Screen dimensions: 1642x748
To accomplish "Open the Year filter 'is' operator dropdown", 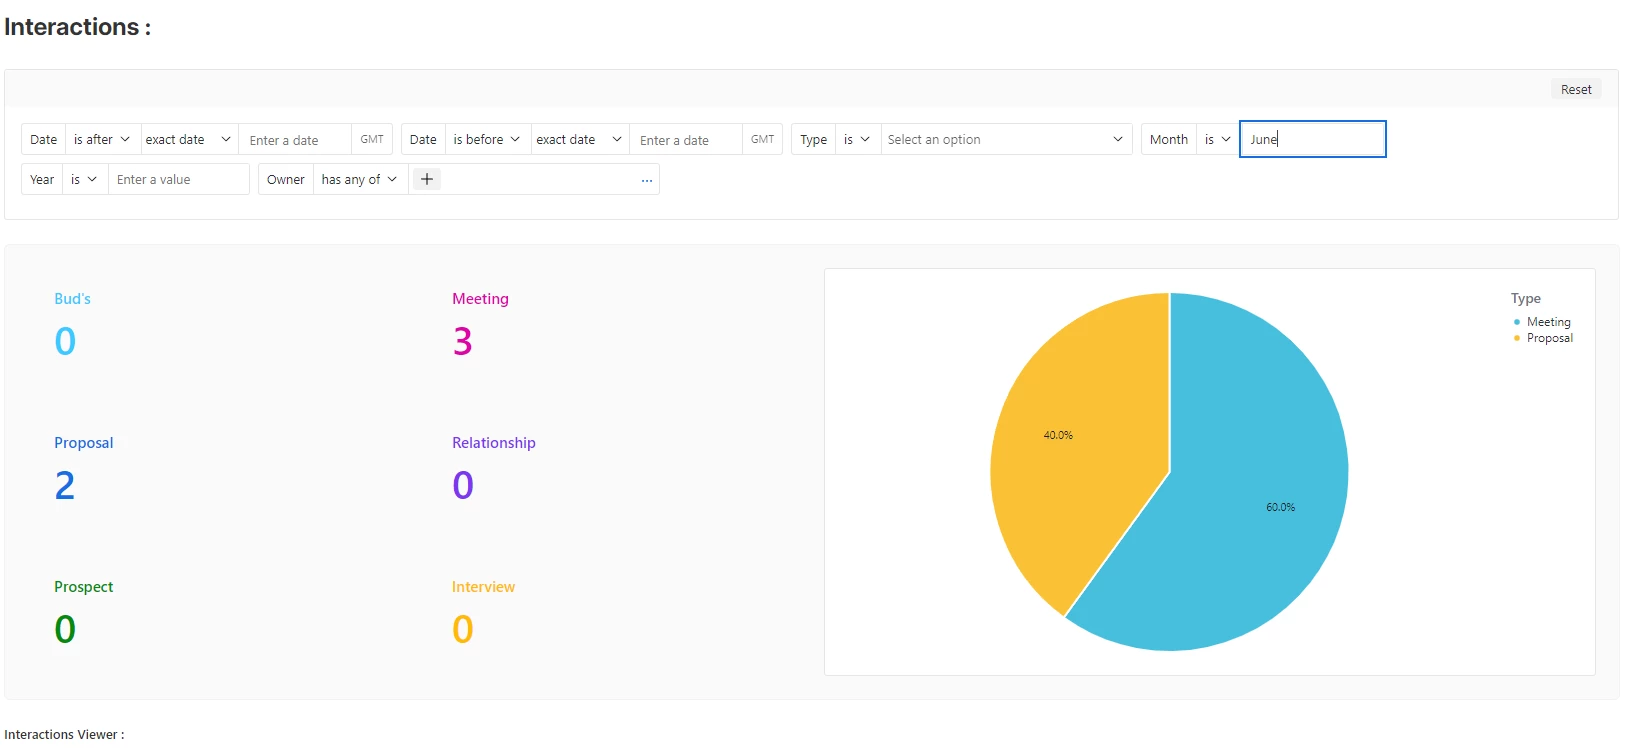I will [x=84, y=179].
